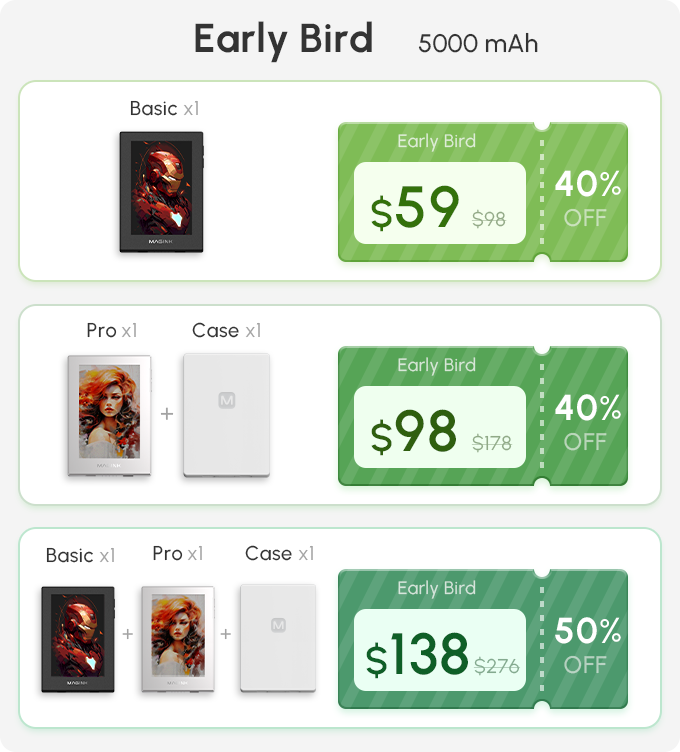Viewport: 680px width, 752px height.
Task: Select the $59 Early Bird price box
Action: coord(439,202)
